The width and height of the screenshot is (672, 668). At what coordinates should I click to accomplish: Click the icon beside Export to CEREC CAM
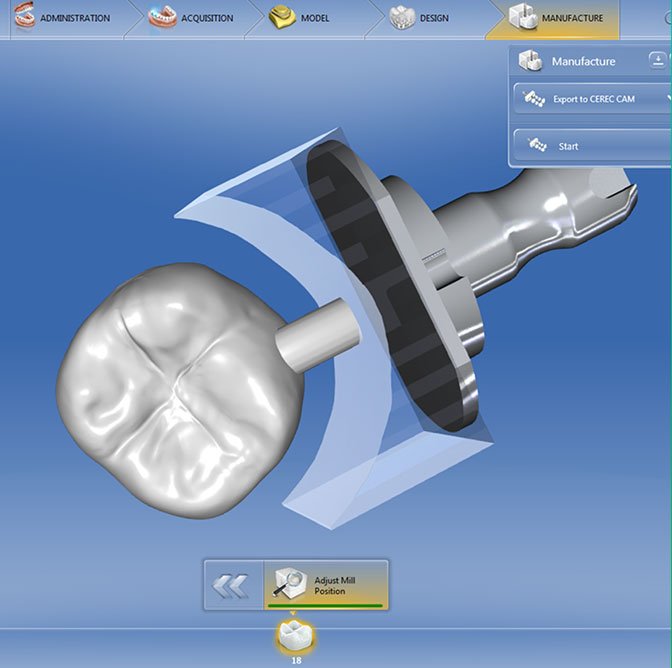534,99
